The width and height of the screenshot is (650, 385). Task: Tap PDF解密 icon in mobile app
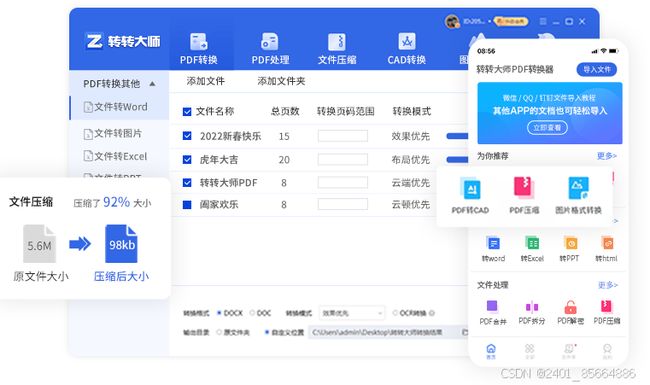point(570,307)
